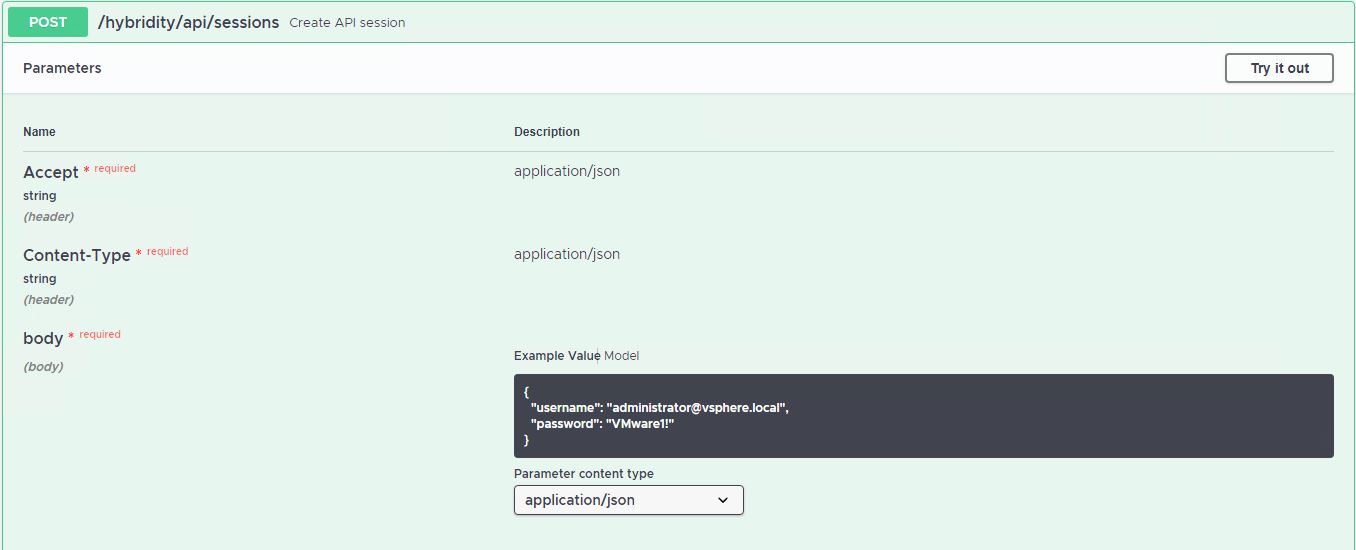Image resolution: width=1356 pixels, height=550 pixels.
Task: Click the 'Parameter content type' label
Action: coord(583,474)
